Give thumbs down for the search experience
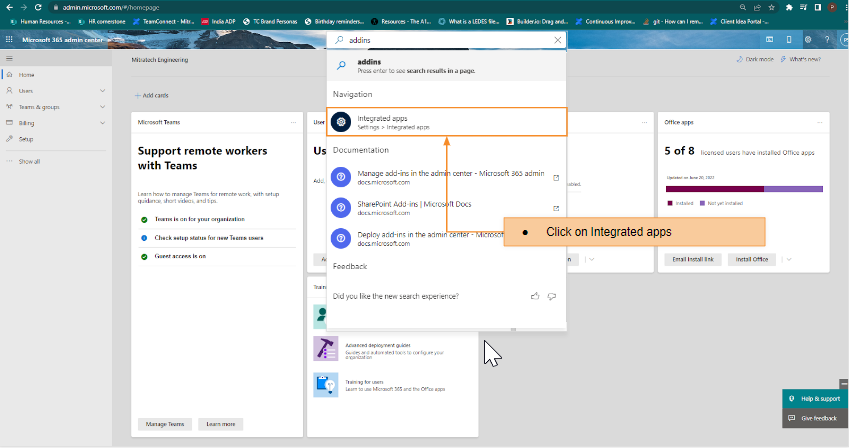The image size is (849, 448). pos(552,296)
